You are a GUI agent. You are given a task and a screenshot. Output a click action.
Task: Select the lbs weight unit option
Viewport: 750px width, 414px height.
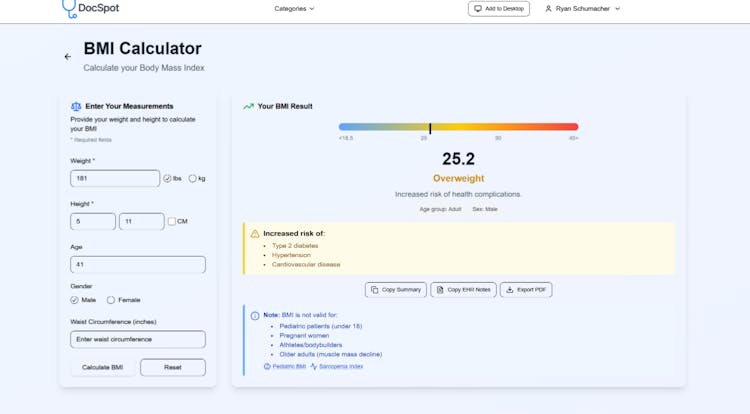click(167, 179)
